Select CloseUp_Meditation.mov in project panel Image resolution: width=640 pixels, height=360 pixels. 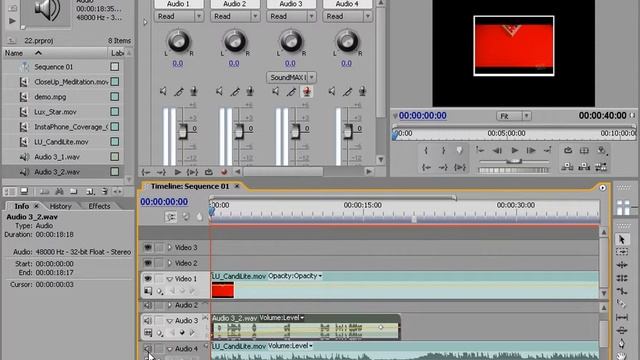point(71,82)
